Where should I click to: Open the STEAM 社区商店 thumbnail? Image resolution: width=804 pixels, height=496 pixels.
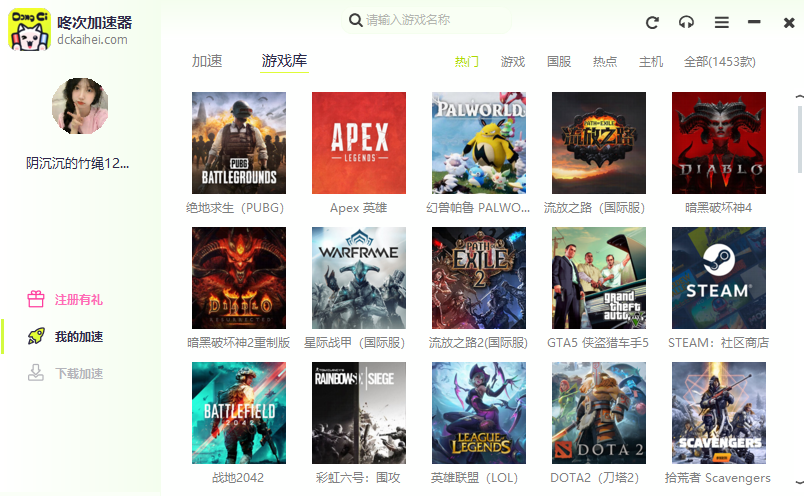[718, 278]
